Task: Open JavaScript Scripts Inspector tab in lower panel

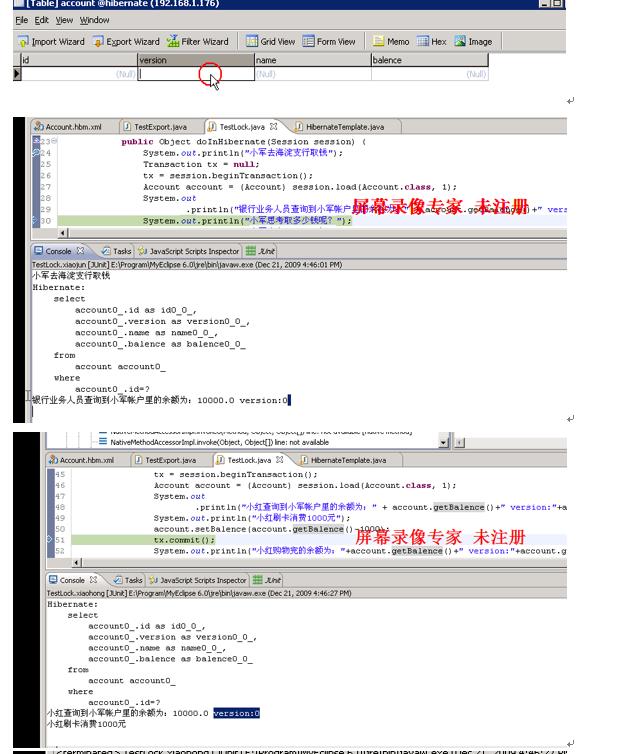Action: 198,580
